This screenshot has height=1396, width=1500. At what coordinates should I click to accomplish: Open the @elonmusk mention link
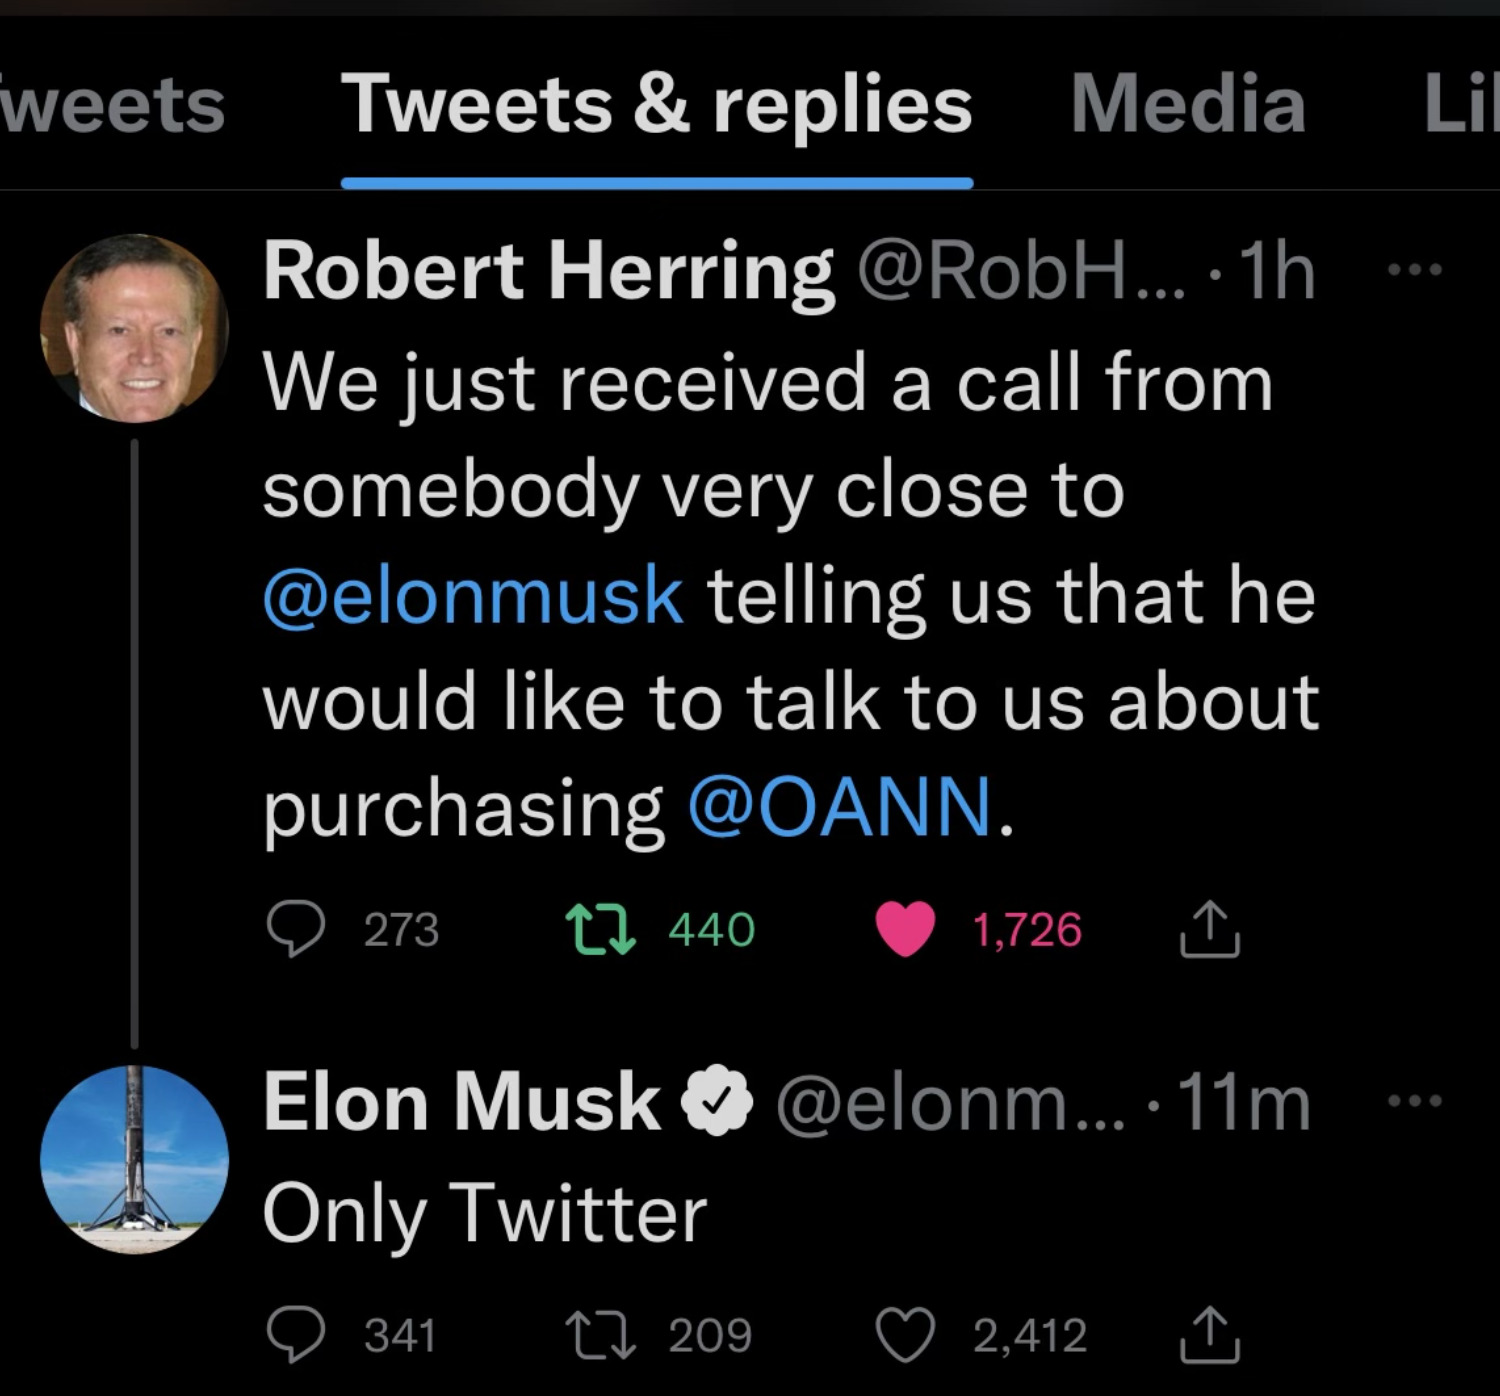pyautogui.click(x=473, y=595)
